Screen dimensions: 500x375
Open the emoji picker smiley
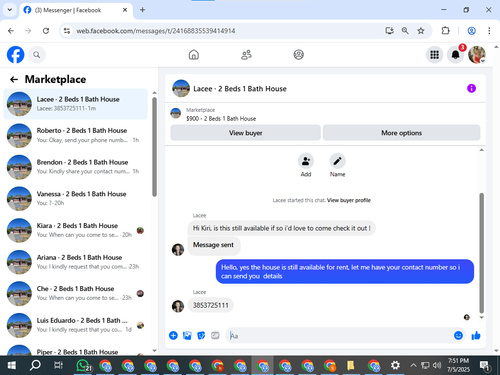pyautogui.click(x=458, y=335)
